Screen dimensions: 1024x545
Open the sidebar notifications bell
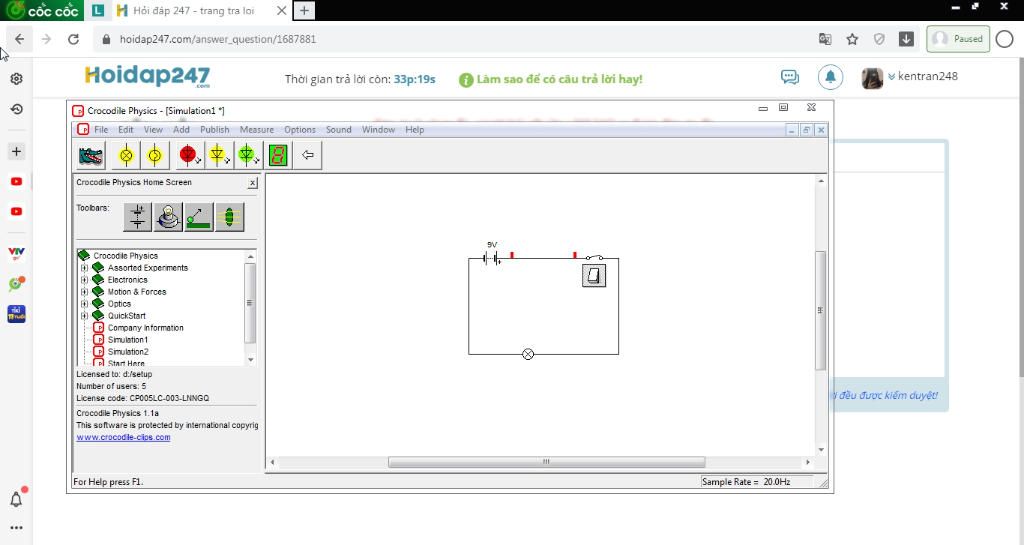[x=16, y=499]
